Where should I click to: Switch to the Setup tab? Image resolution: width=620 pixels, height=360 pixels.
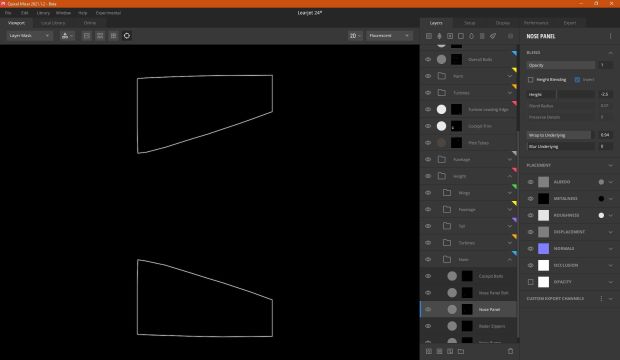pyautogui.click(x=470, y=23)
